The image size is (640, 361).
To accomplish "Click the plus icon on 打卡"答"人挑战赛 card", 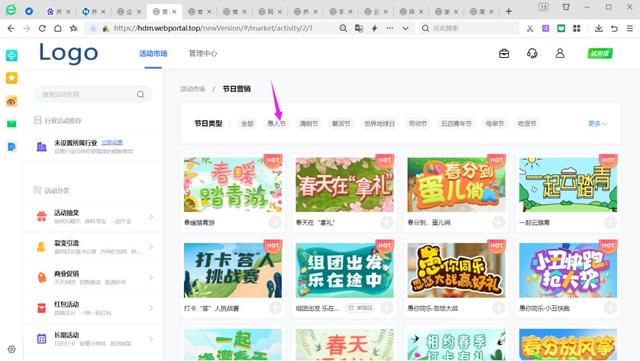I will click(275, 308).
